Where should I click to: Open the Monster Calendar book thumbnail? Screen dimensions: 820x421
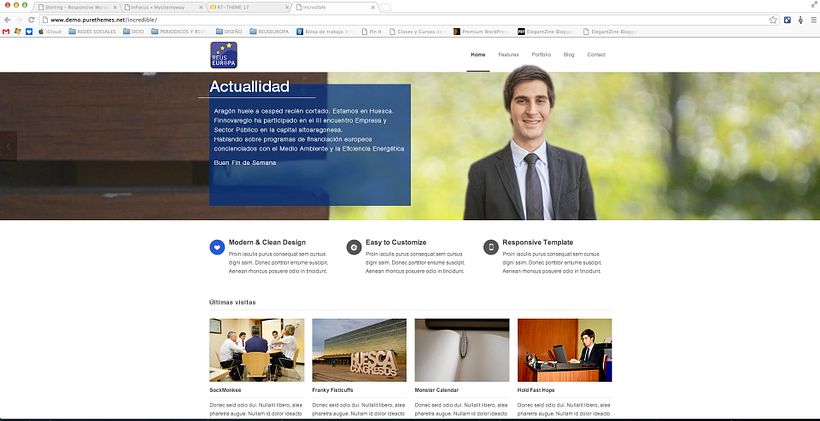pos(462,350)
